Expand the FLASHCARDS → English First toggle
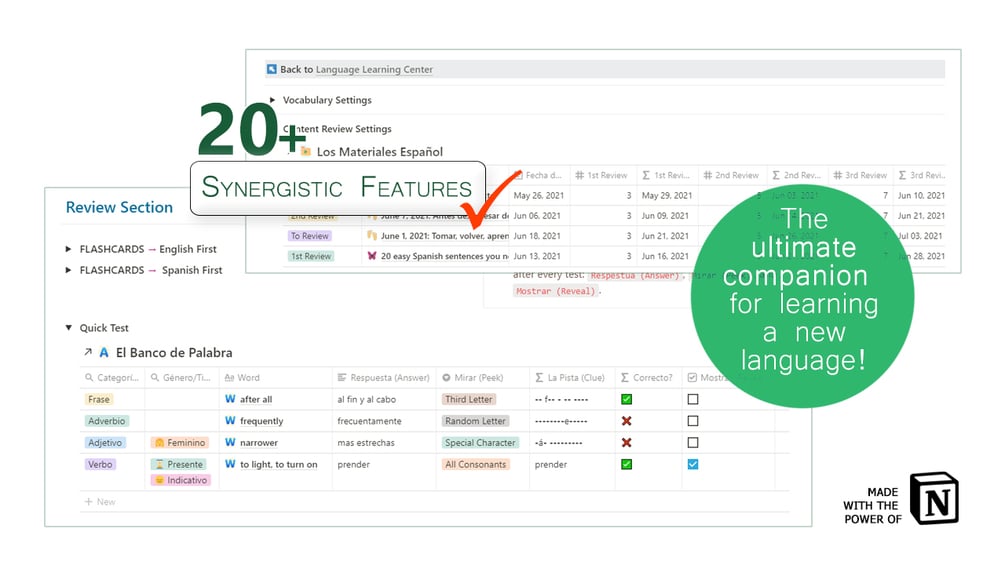The width and height of the screenshot is (1005, 565). click(x=68, y=249)
